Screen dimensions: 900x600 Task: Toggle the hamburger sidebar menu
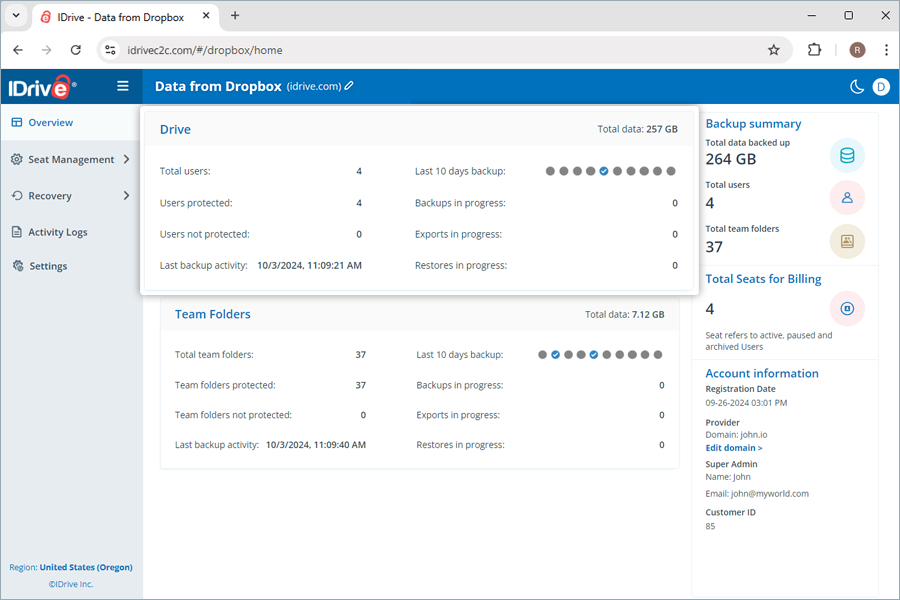[123, 86]
